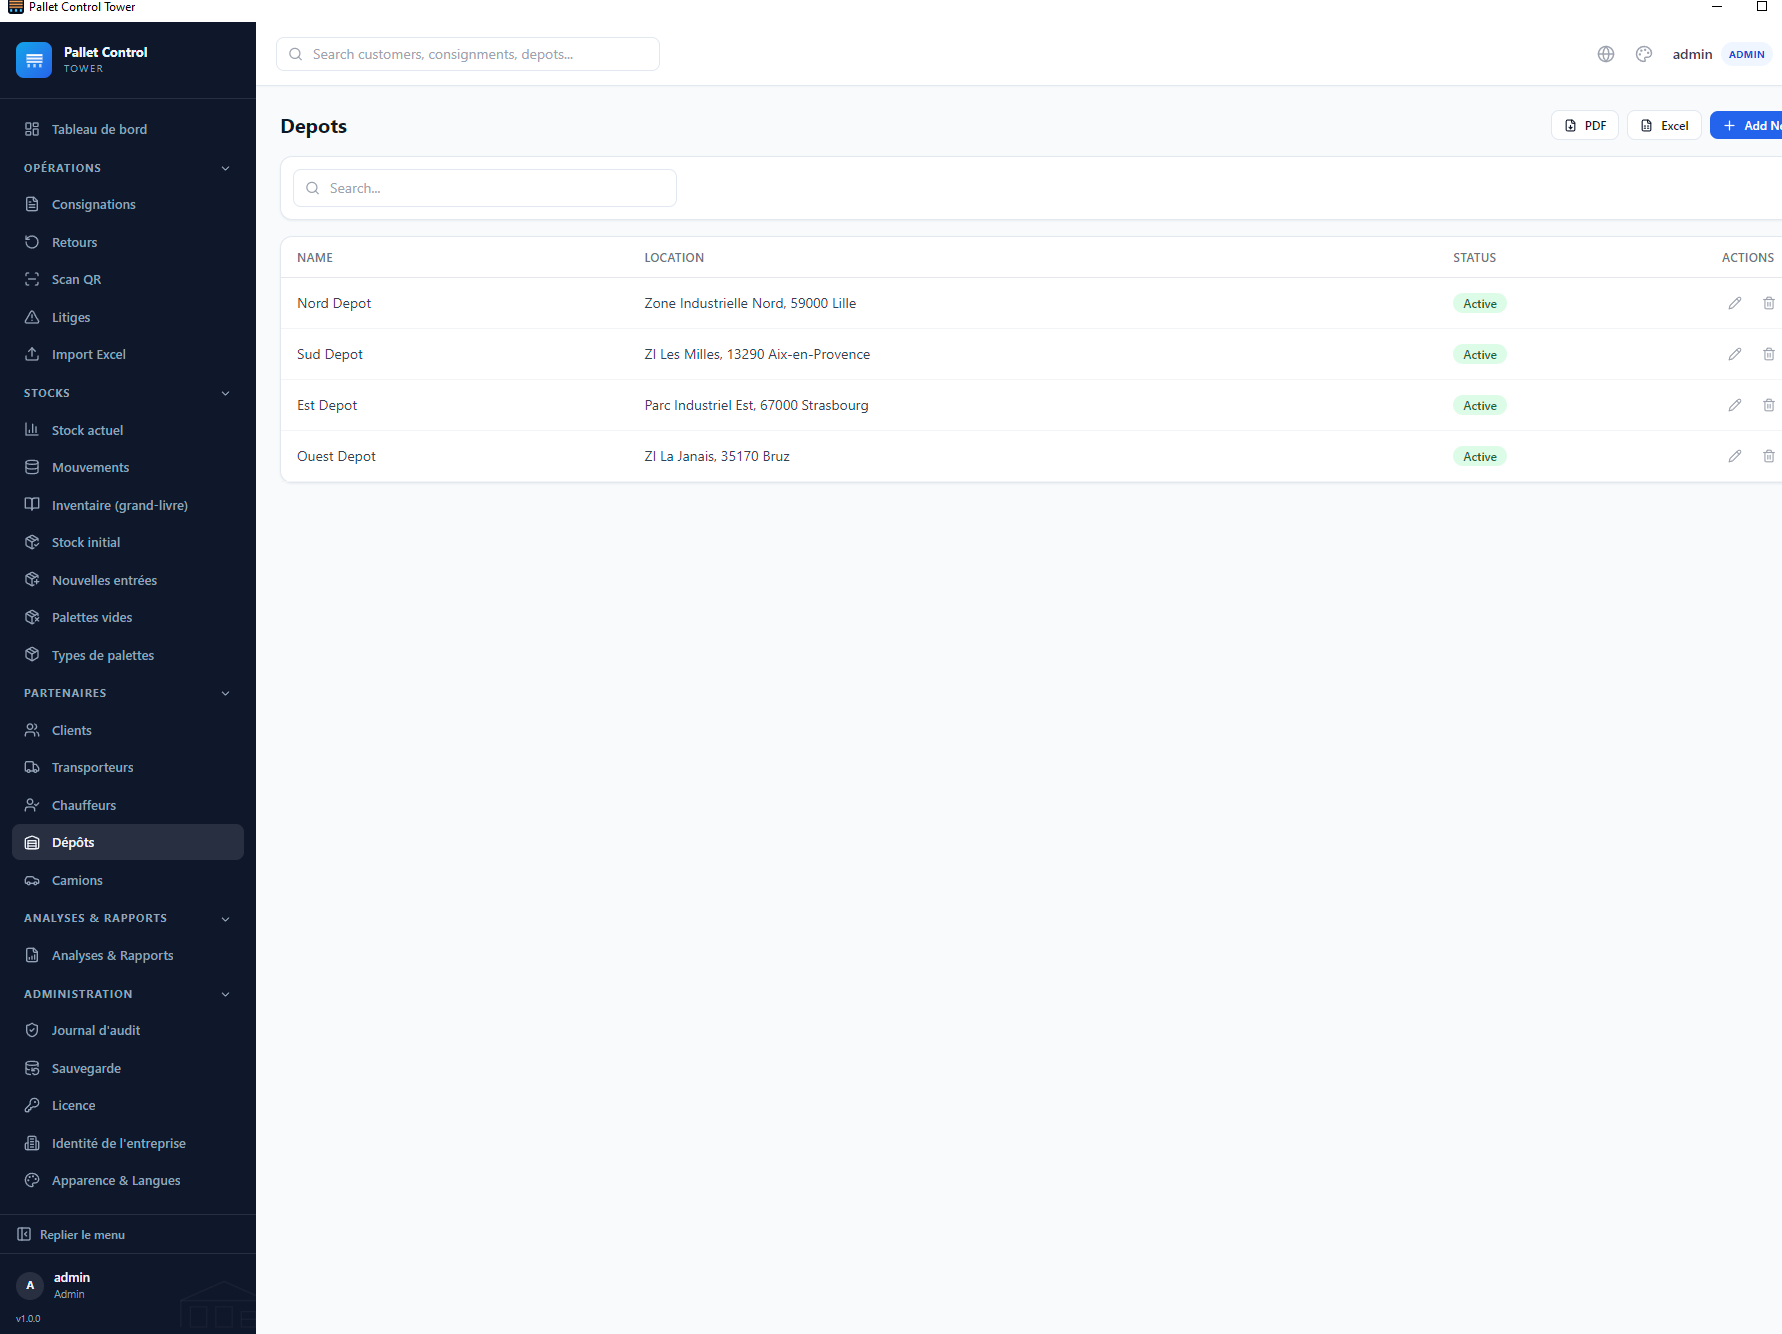Export depots to Excel

point(1664,125)
